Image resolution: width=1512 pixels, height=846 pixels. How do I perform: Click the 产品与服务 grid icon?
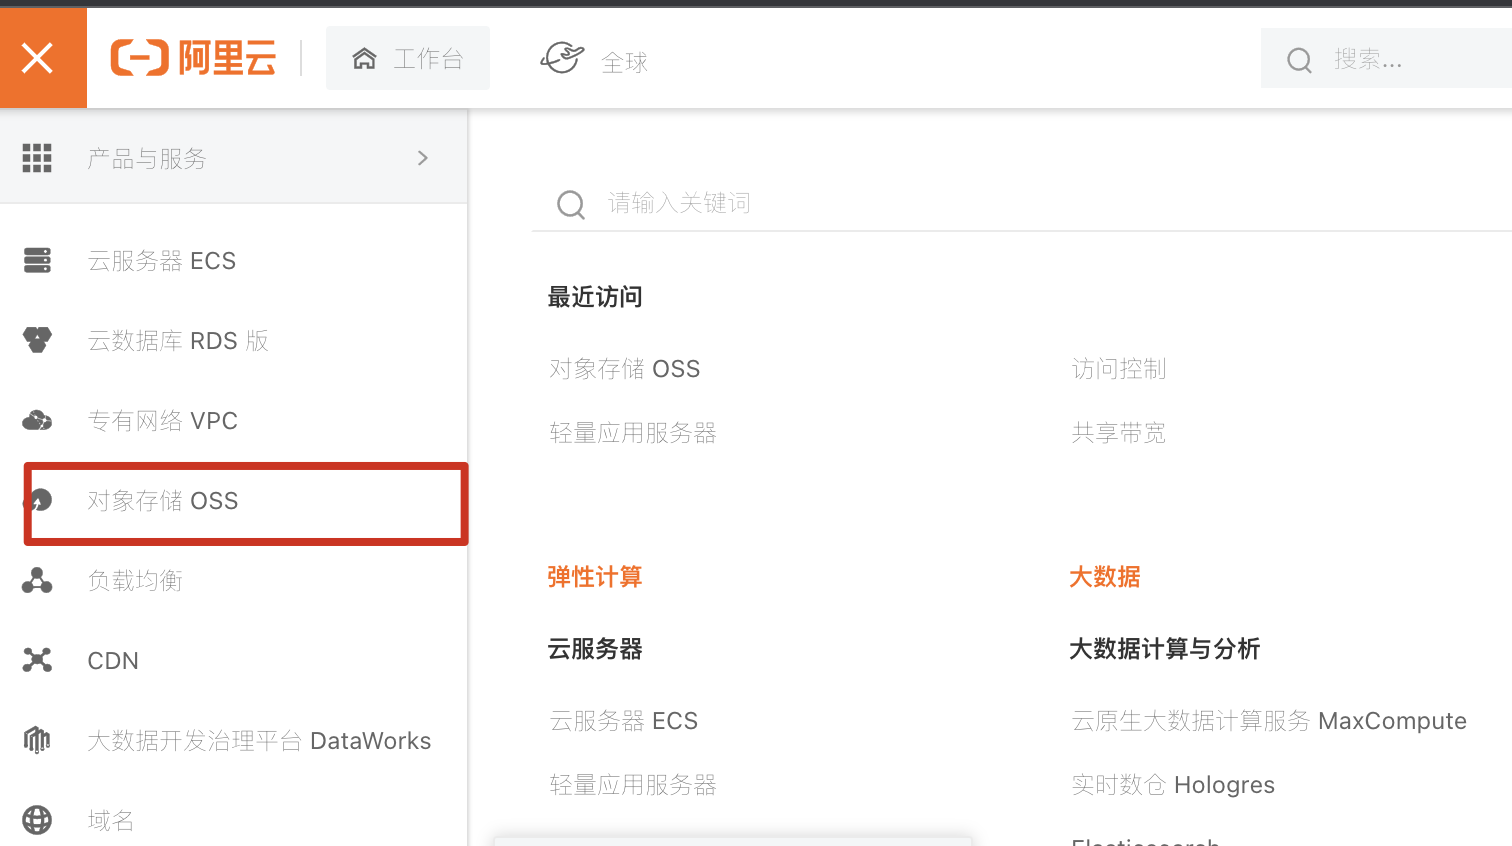point(37,158)
